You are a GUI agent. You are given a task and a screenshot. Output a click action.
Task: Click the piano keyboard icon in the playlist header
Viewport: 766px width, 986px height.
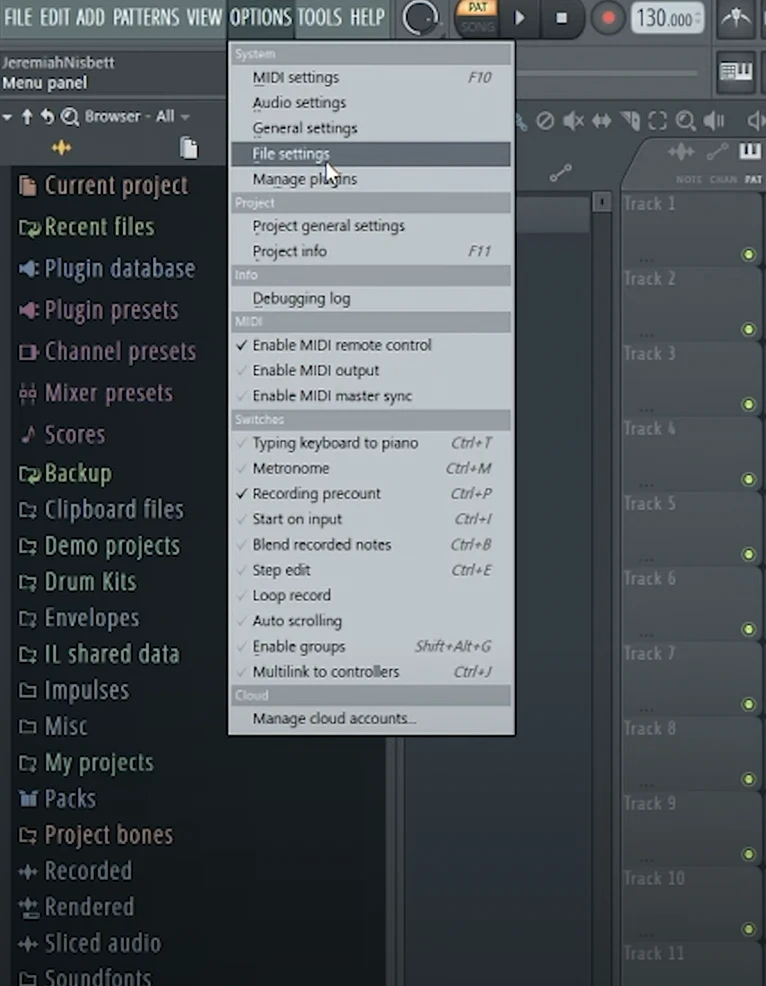tap(748, 152)
